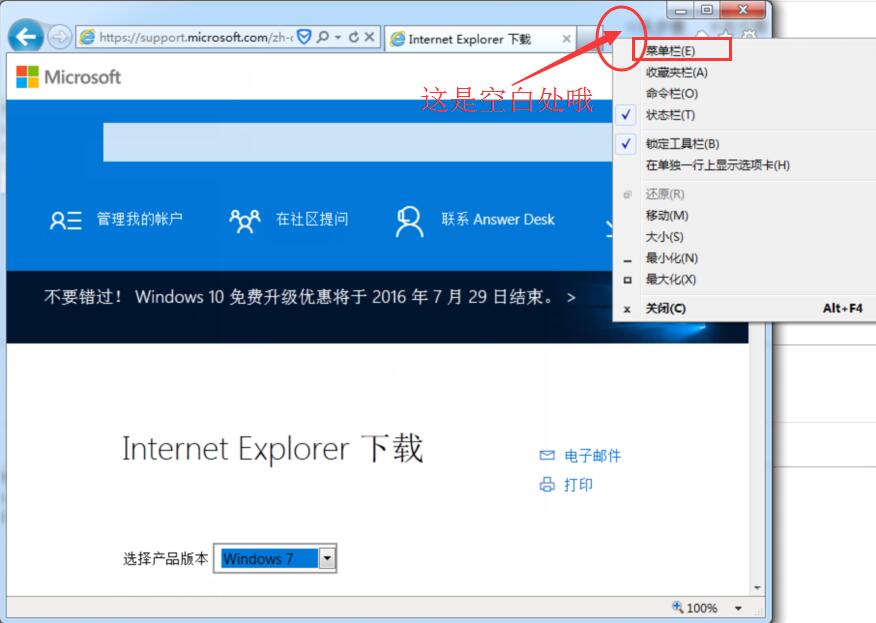This screenshot has width=876, height=623.
Task: Click the blue shield icon in address bar
Action: pyautogui.click(x=304, y=37)
